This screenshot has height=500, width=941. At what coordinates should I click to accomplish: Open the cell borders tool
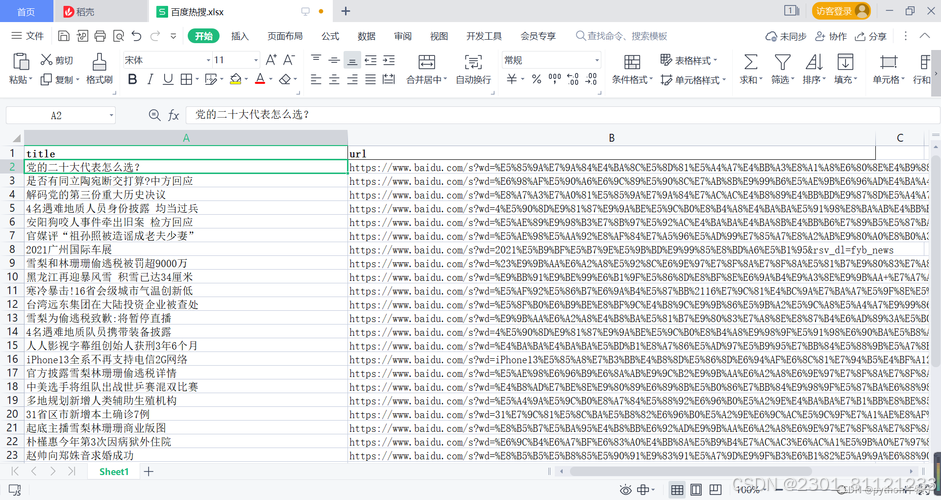(x=187, y=79)
